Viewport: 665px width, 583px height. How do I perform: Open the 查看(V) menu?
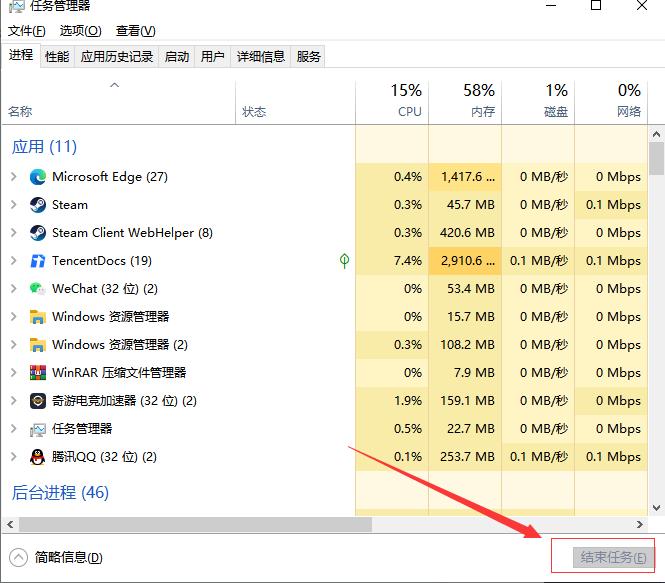click(136, 31)
